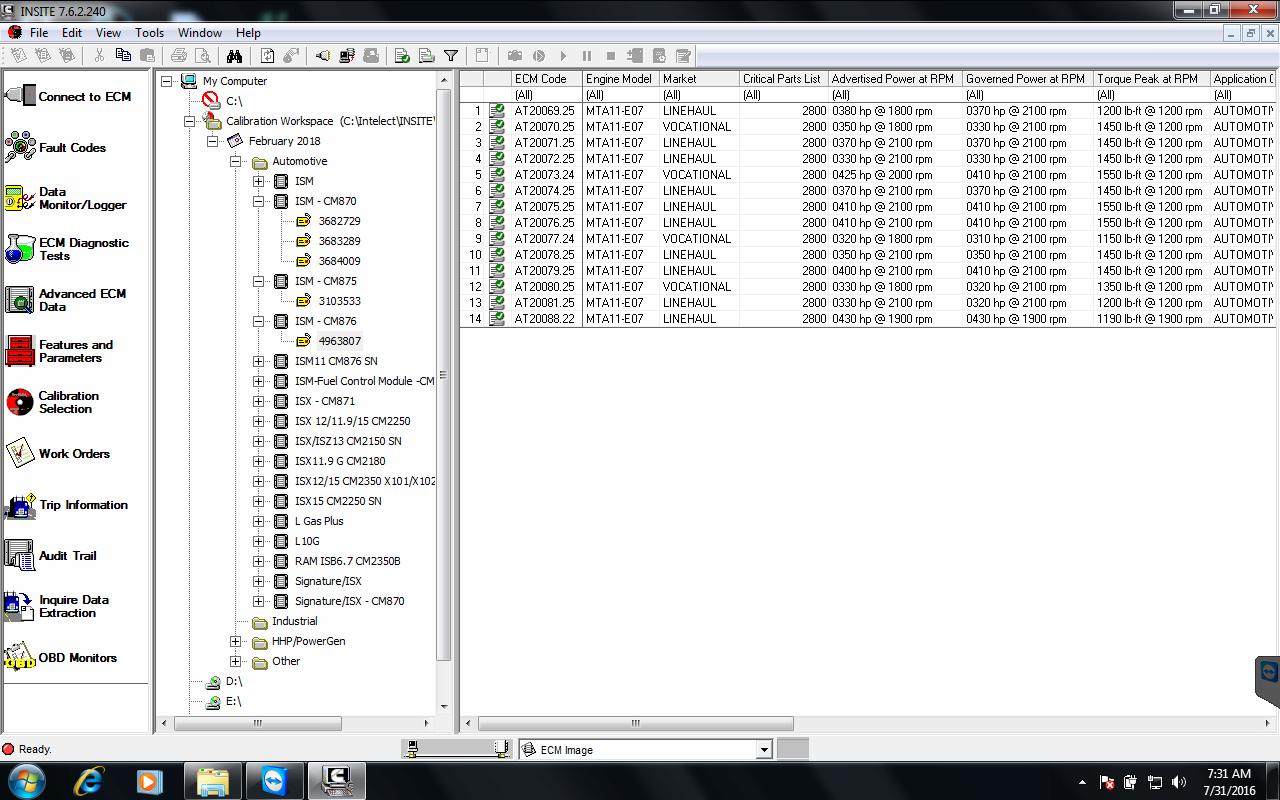Sort by Critical Parts List column header
The image size is (1280, 800).
[783, 79]
